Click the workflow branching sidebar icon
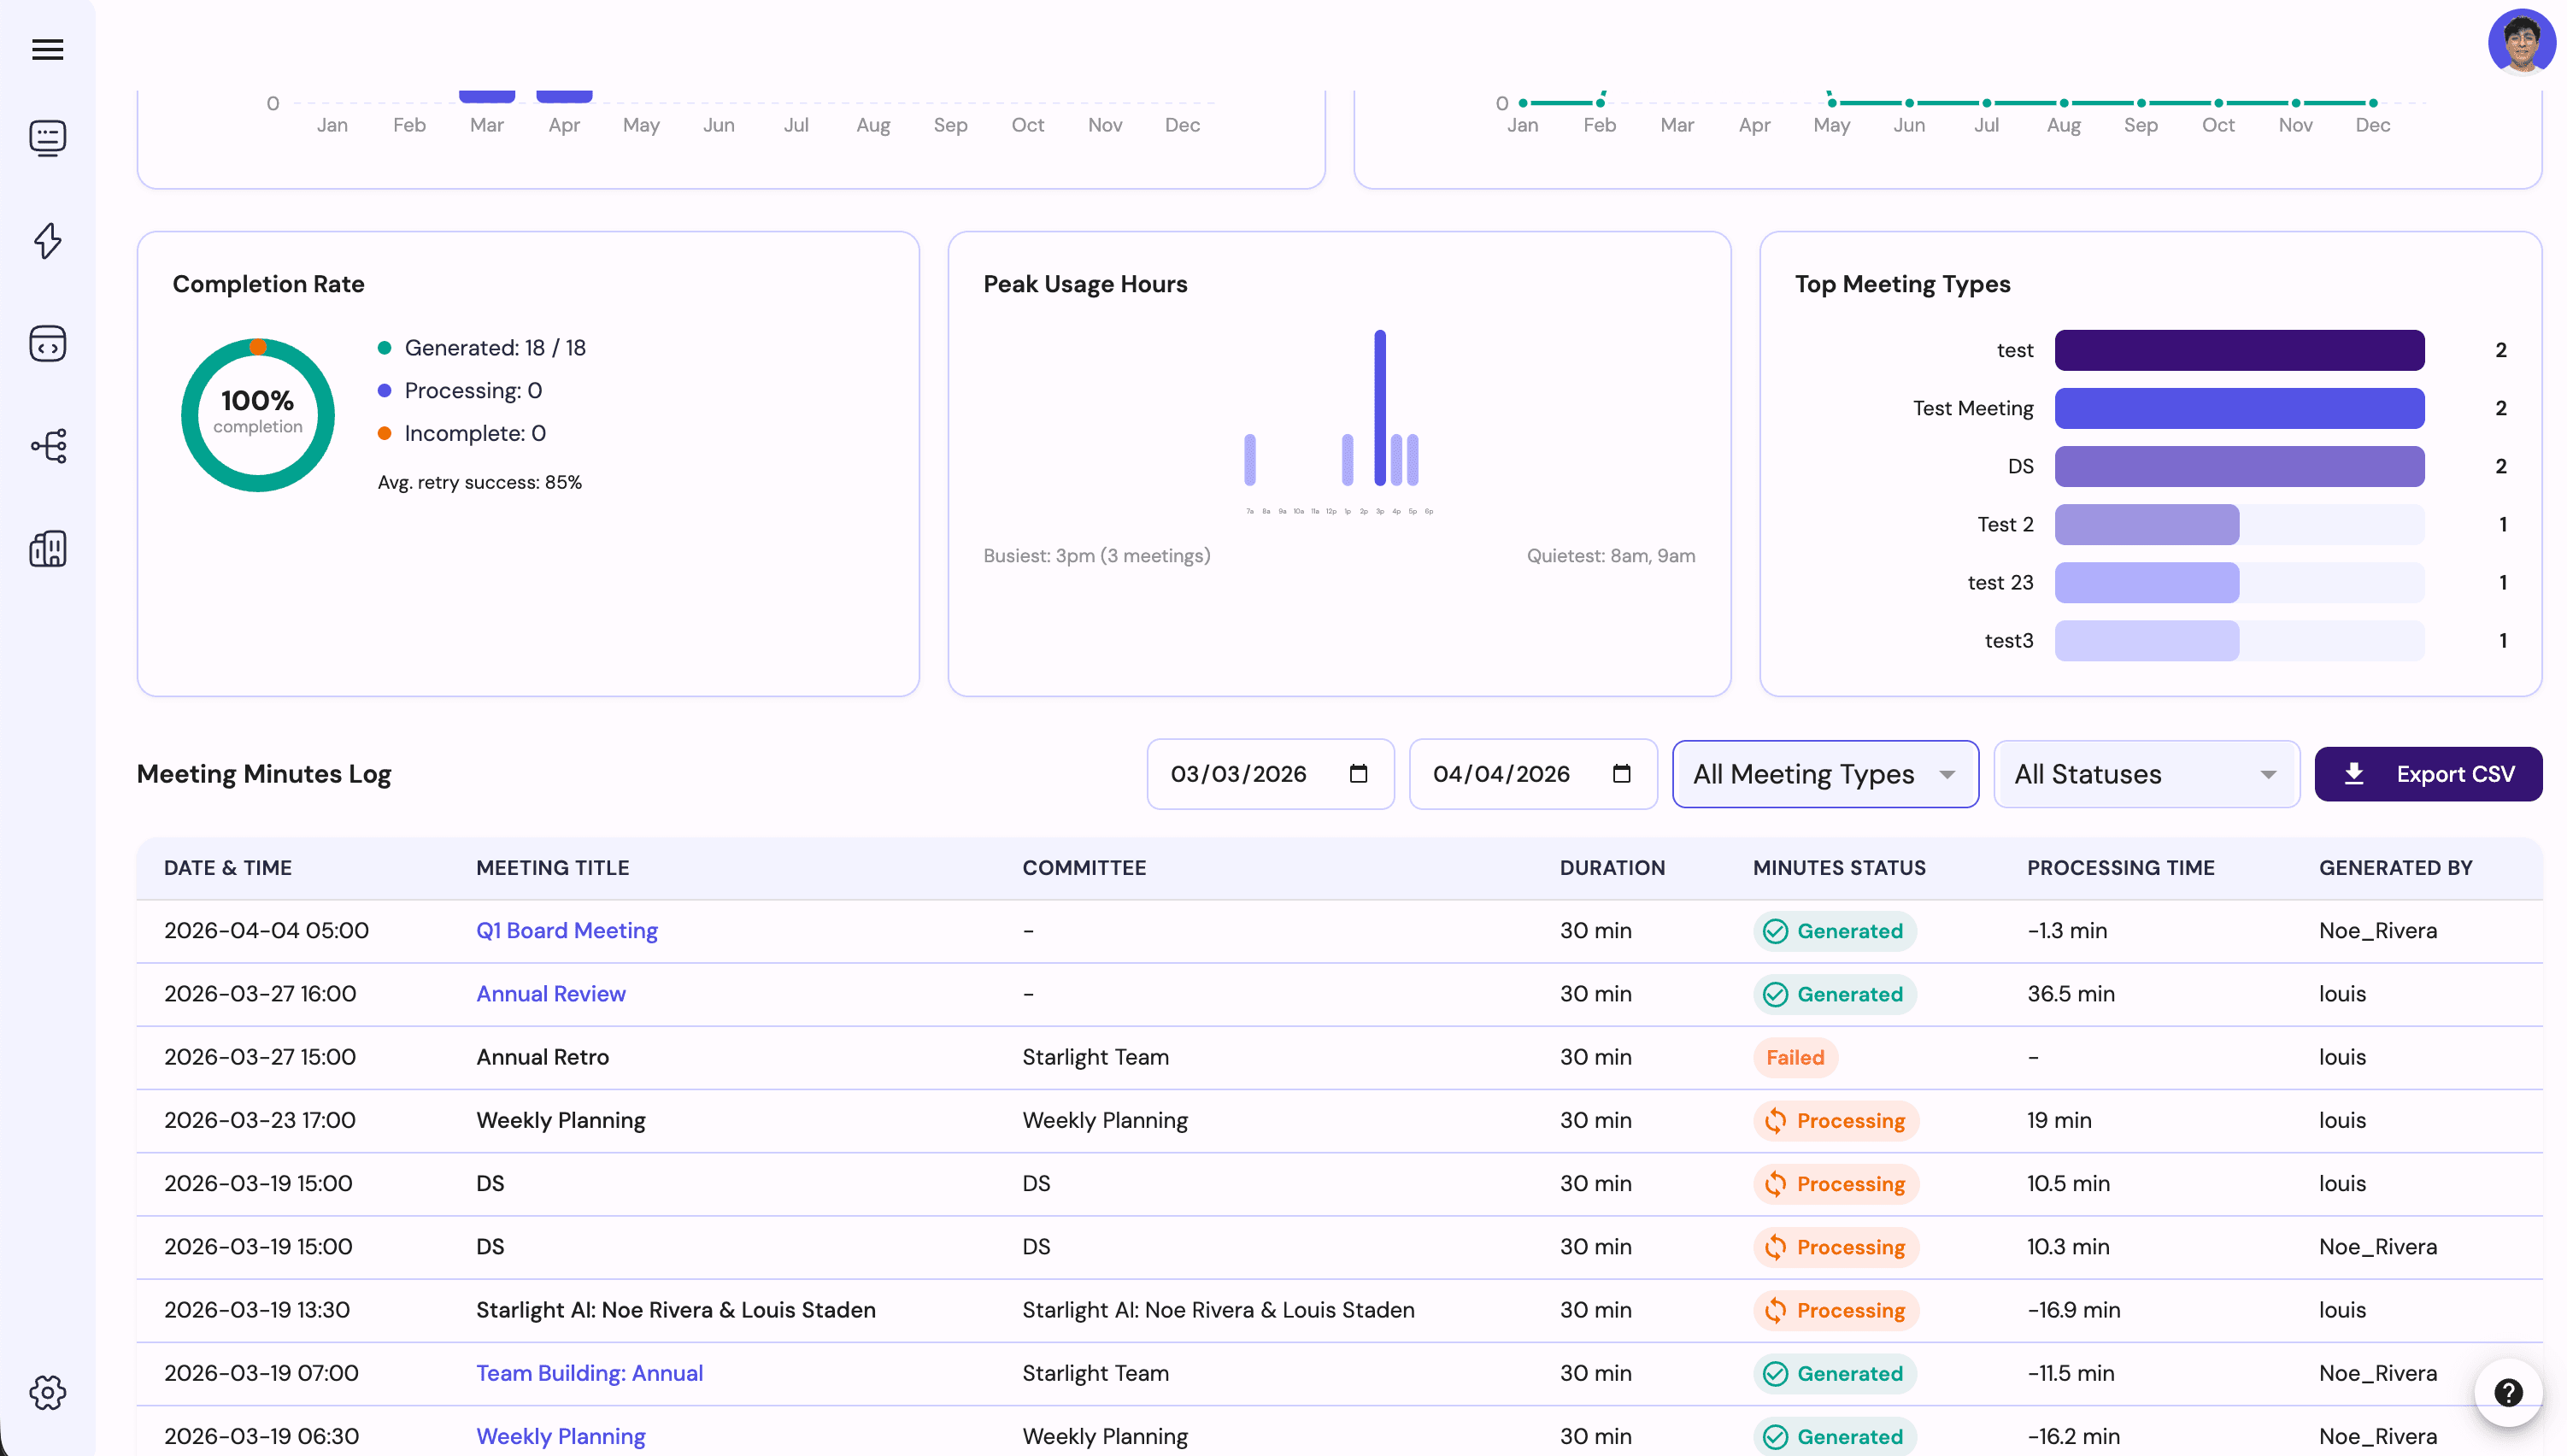The image size is (2567, 1456). [47, 446]
